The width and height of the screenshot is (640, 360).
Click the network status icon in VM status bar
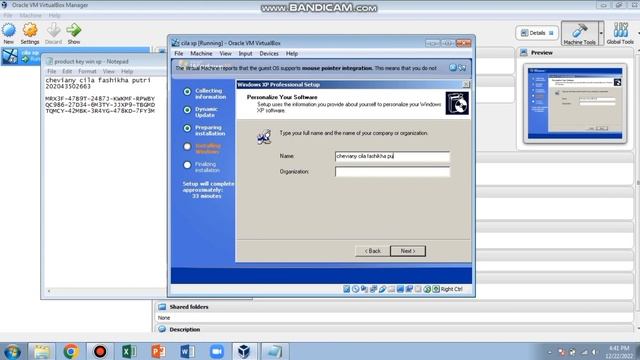tap(373, 289)
